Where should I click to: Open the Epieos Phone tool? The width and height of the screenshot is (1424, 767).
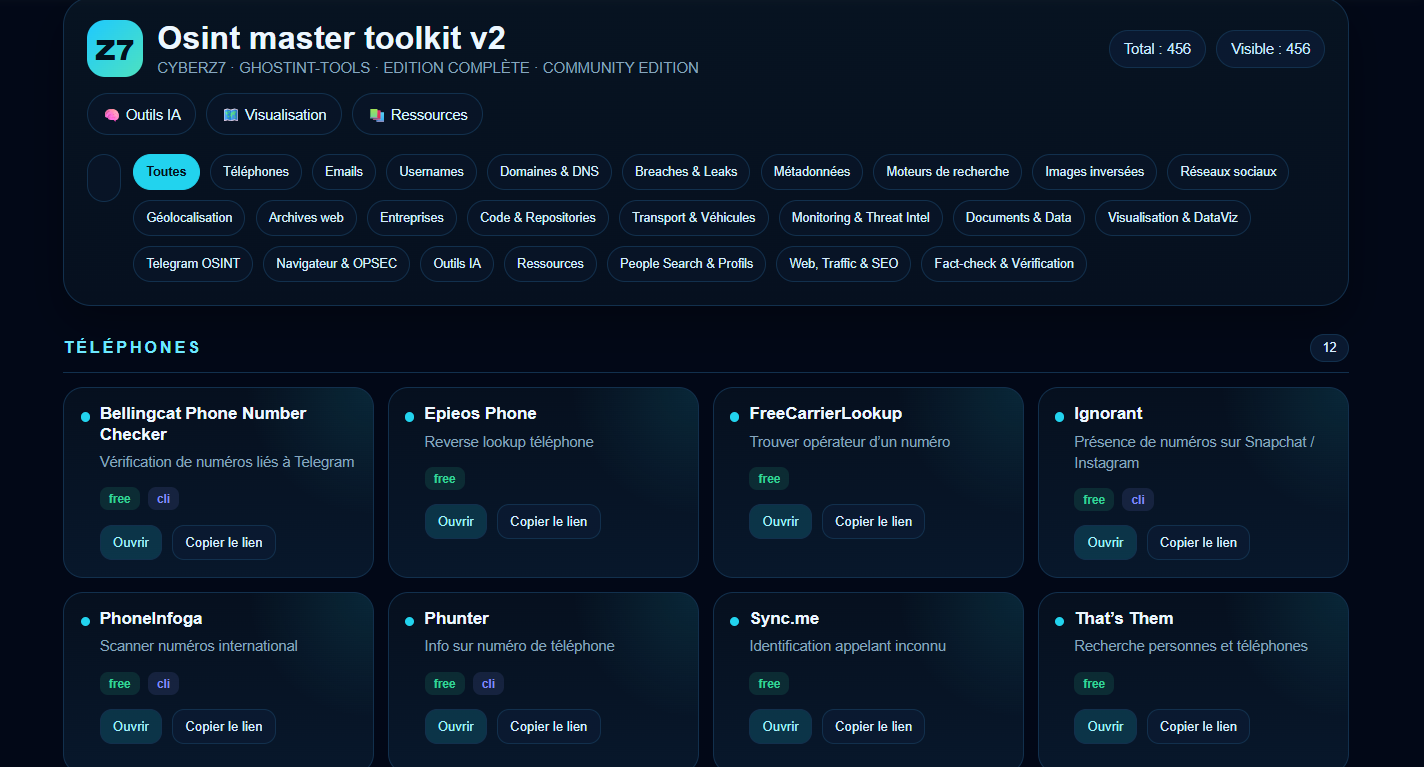455,522
